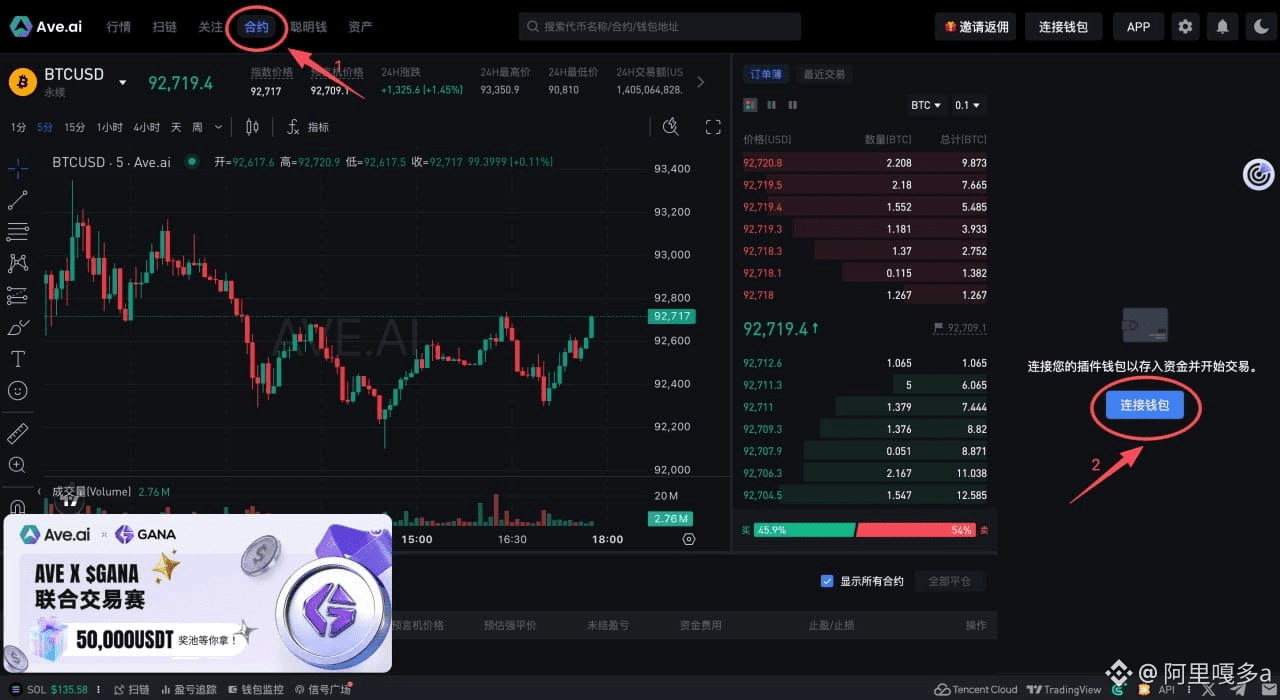The image size is (1280, 700).
Task: Show asks-only order book layout
Action: click(x=793, y=105)
